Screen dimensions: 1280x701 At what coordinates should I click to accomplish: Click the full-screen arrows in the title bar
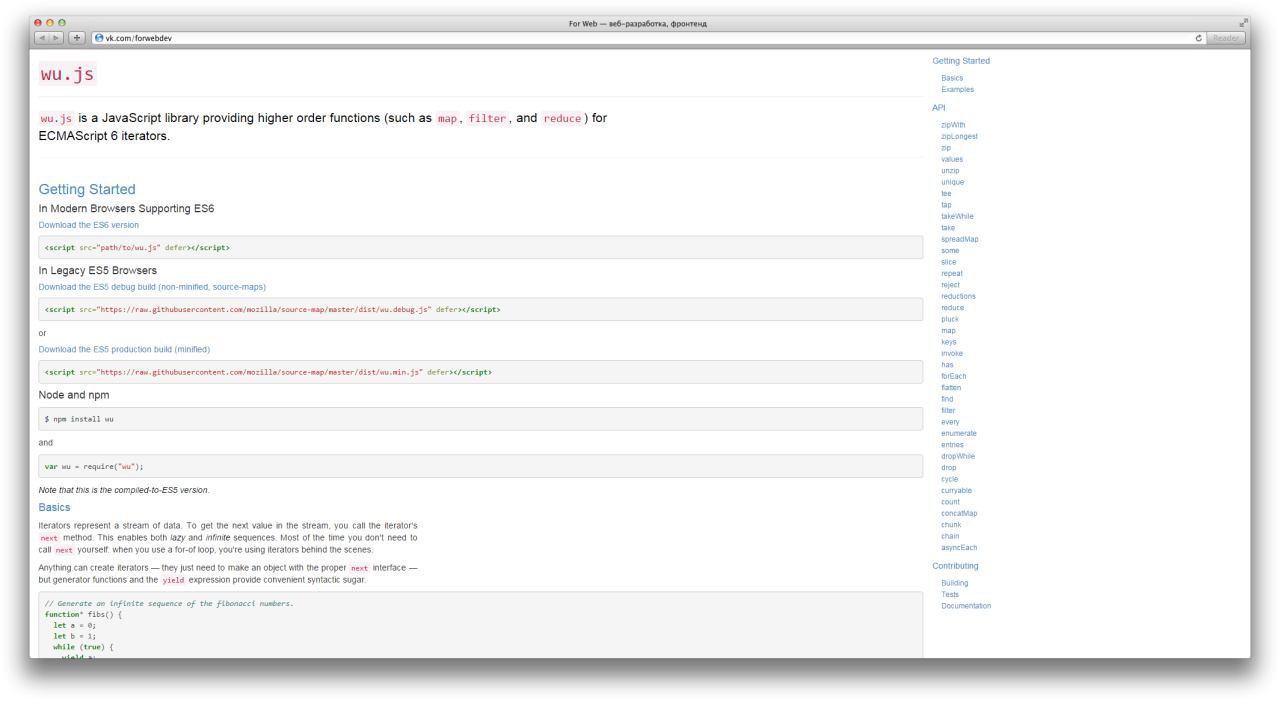pyautogui.click(x=1244, y=23)
